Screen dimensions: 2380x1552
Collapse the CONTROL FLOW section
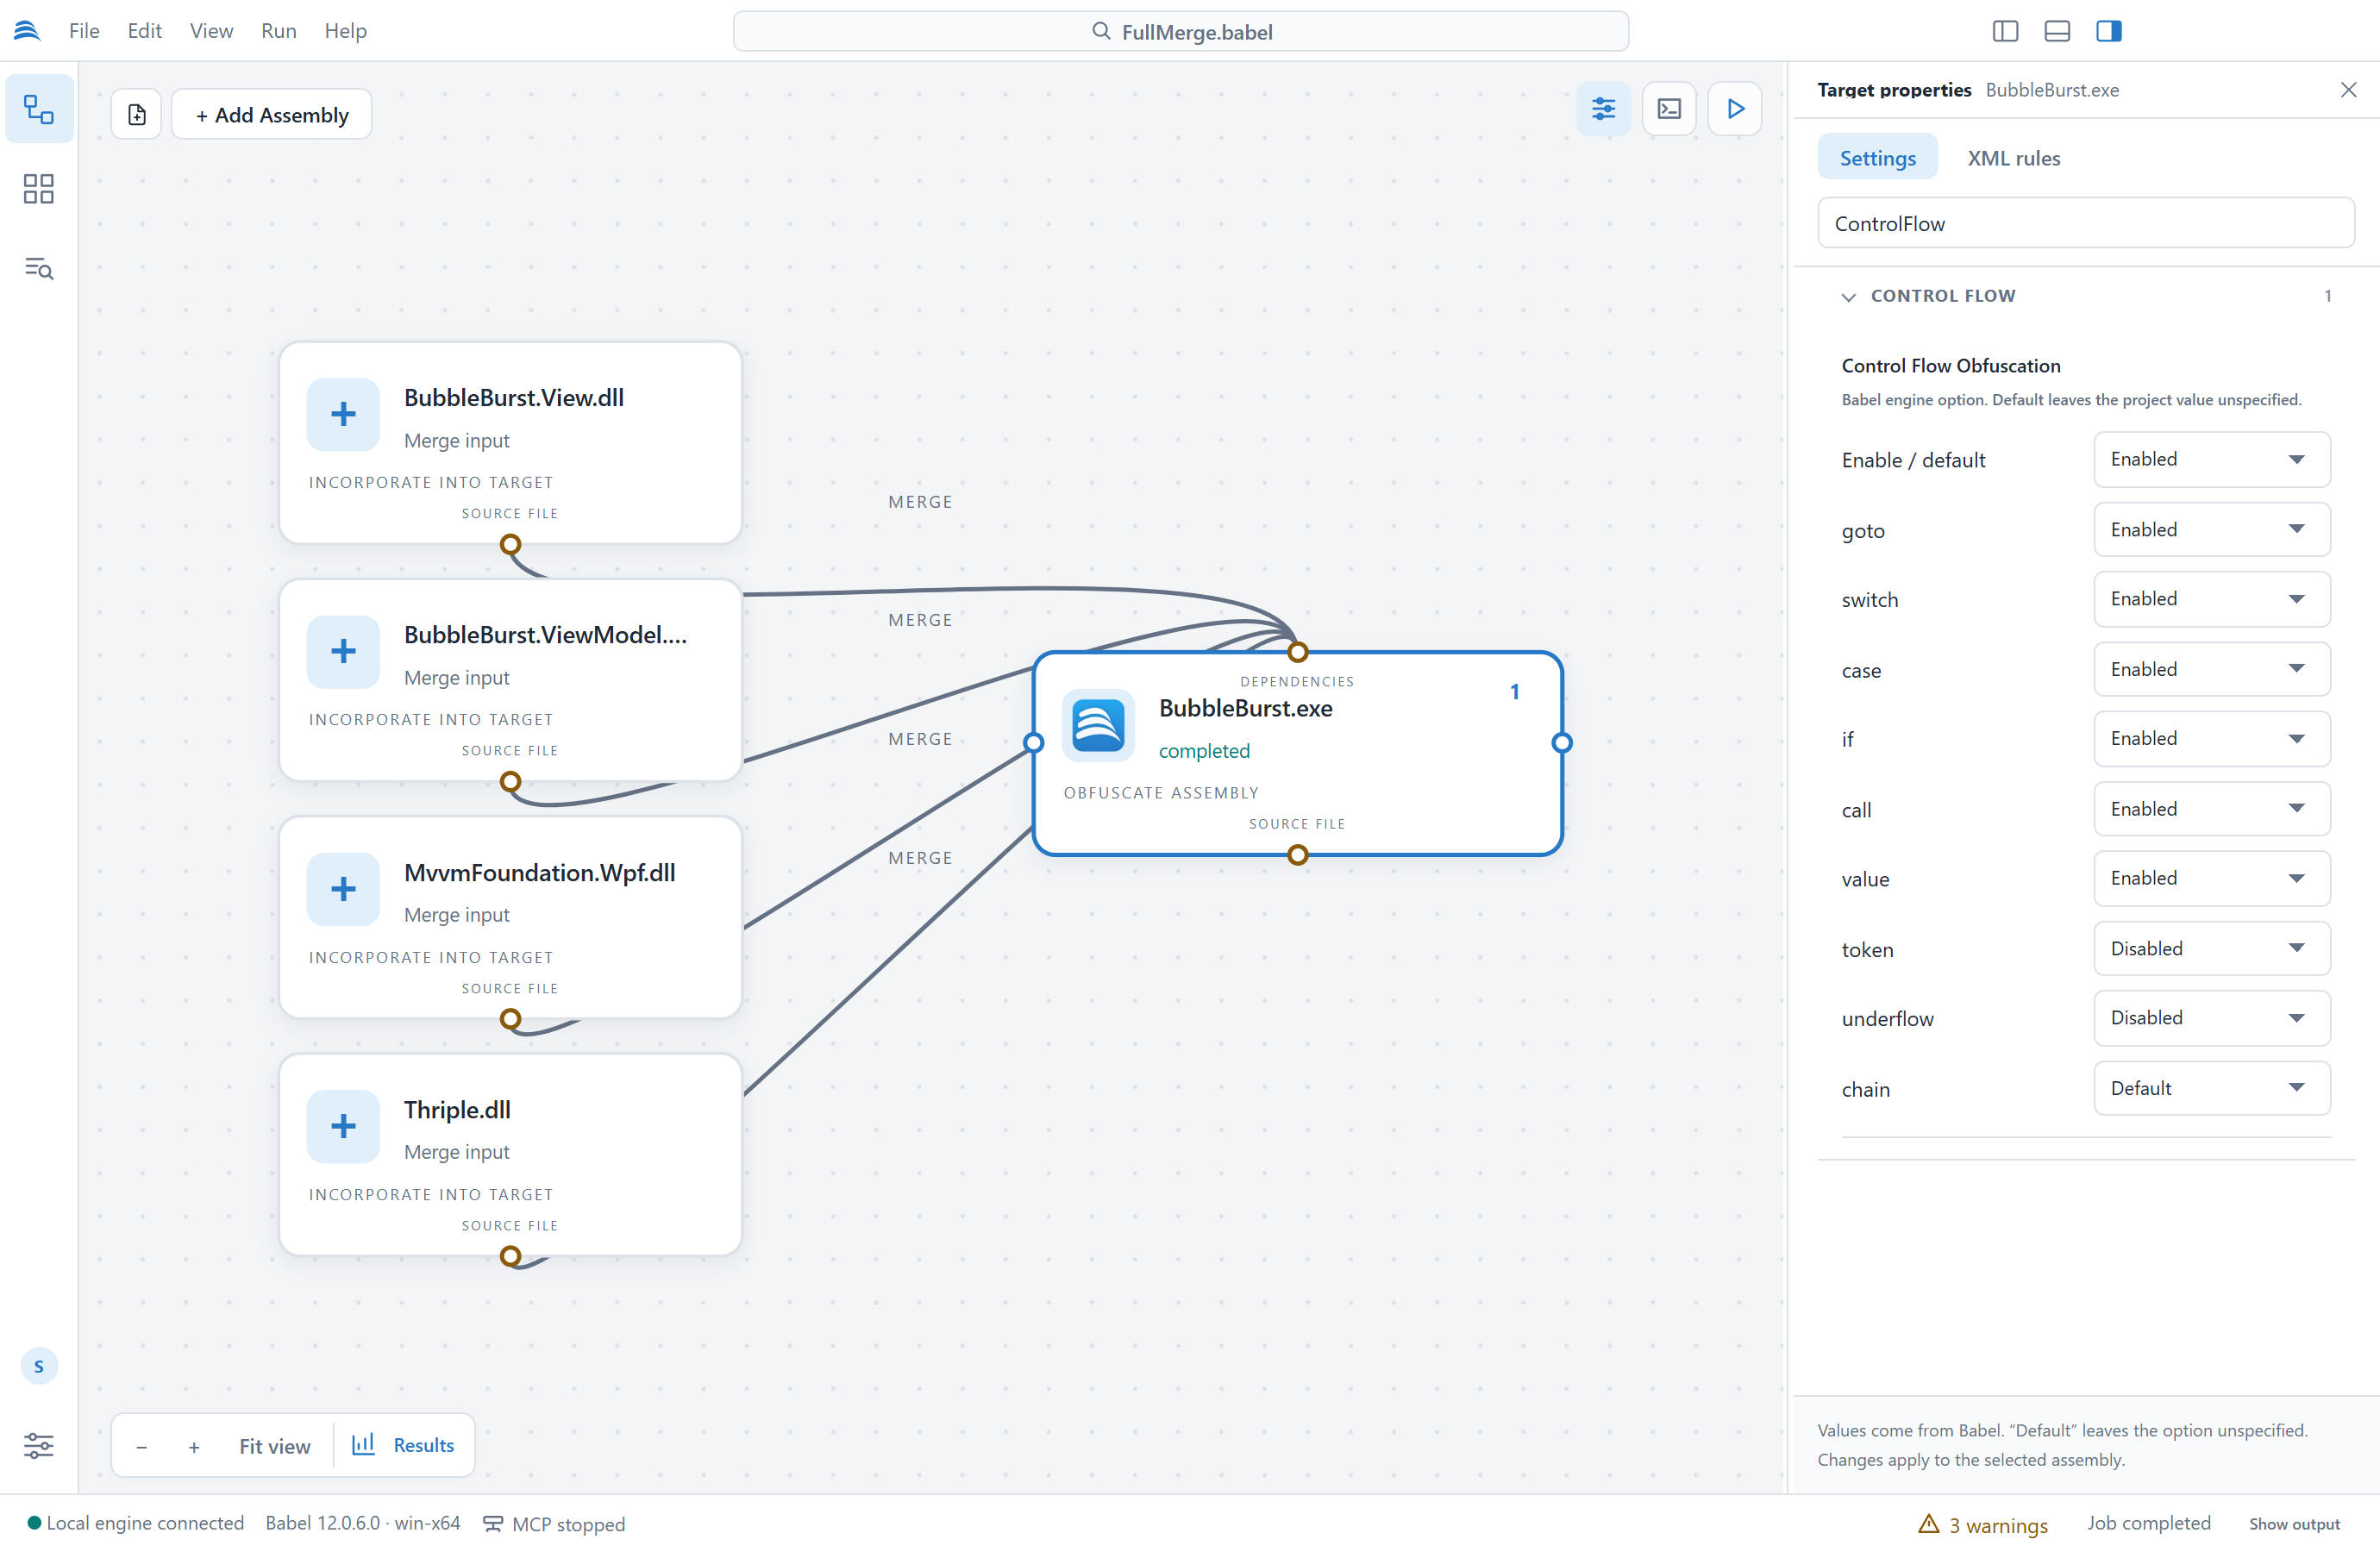point(1848,297)
